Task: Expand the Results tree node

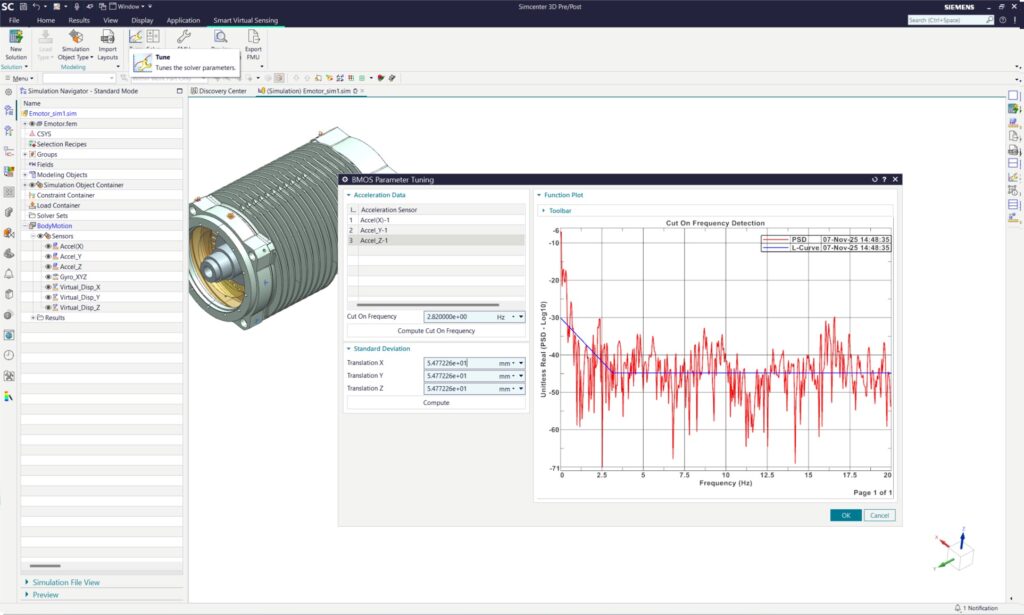Action: tap(33, 318)
